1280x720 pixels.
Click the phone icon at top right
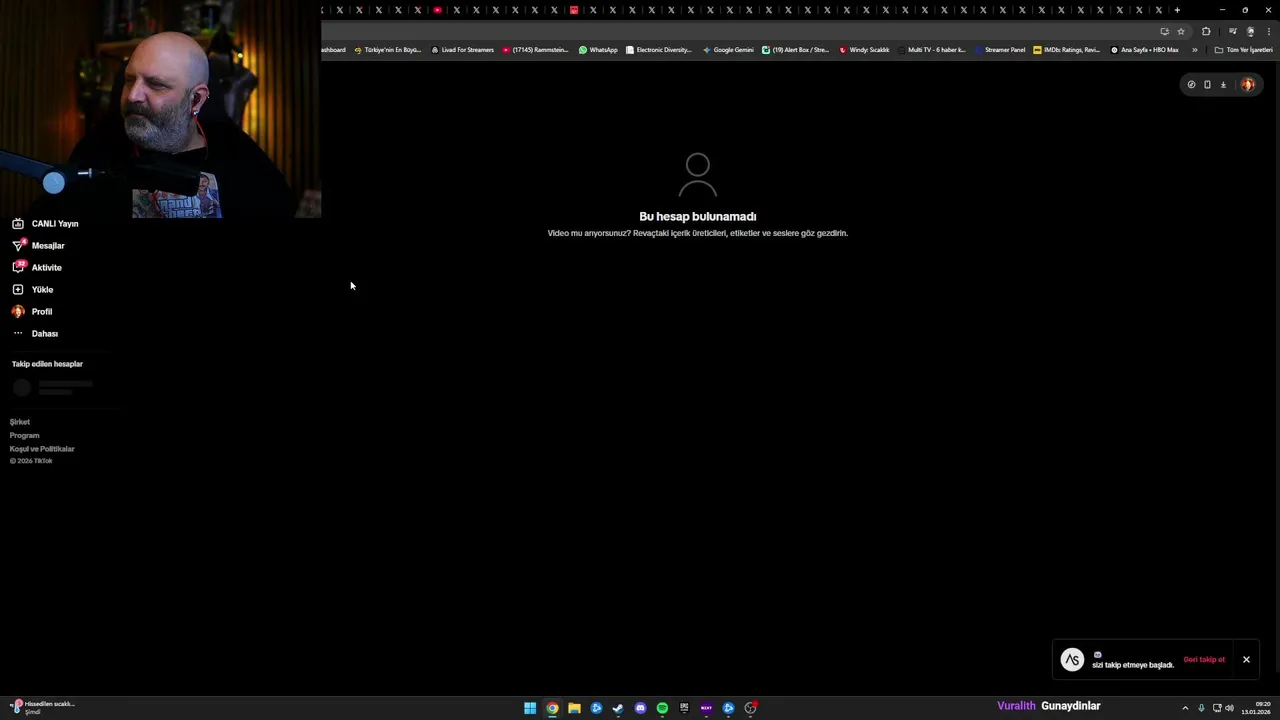click(1207, 85)
